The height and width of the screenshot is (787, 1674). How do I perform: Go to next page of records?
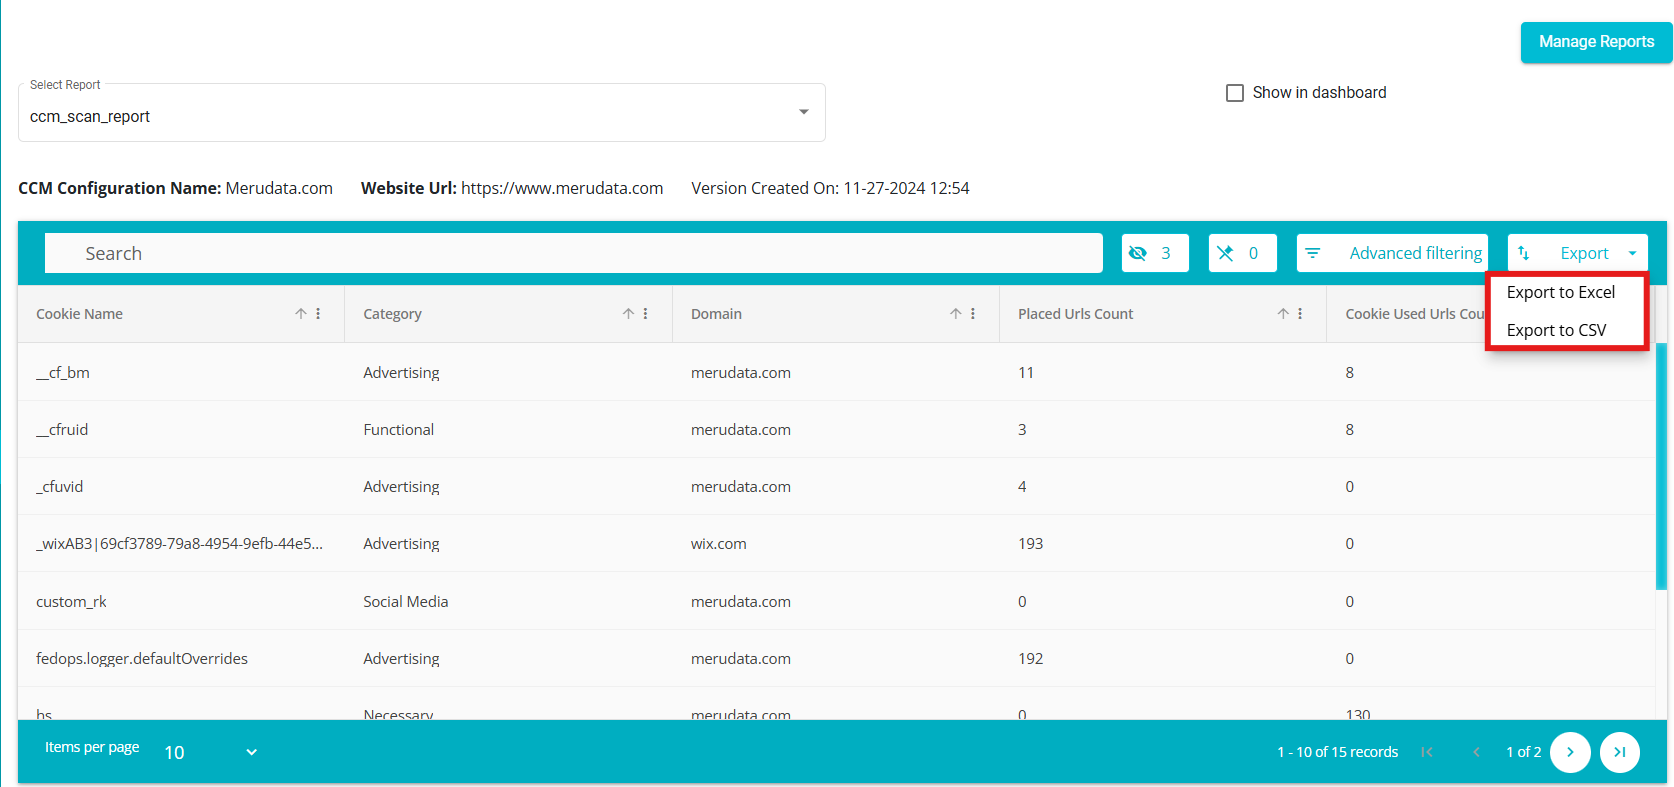tap(1570, 752)
